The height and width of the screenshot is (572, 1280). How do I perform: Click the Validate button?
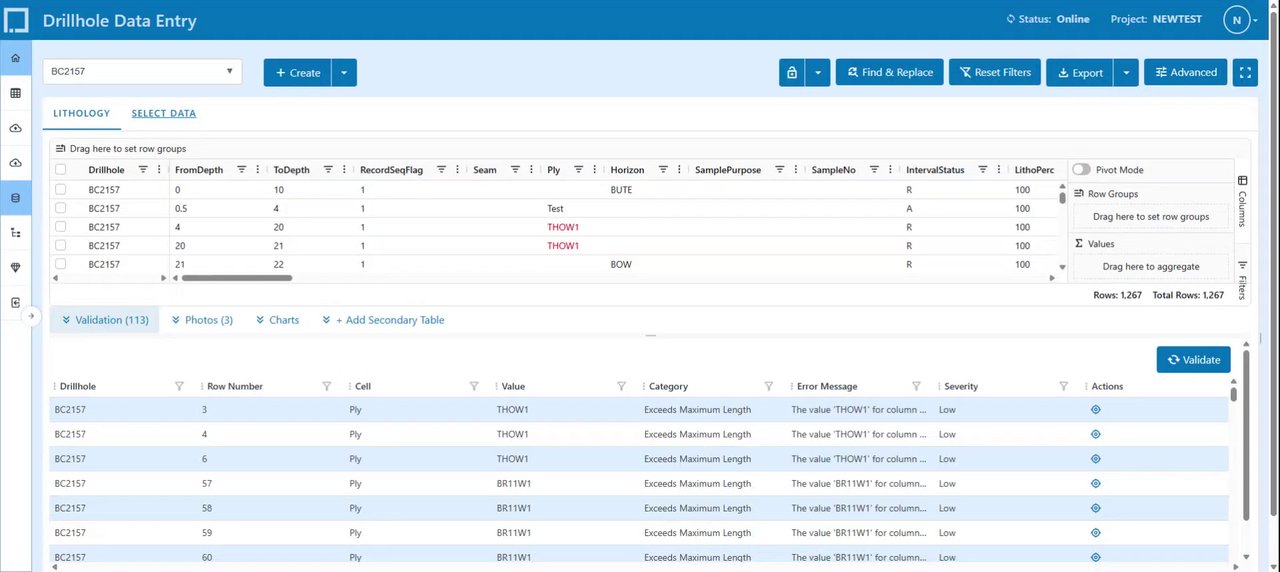(x=1194, y=360)
